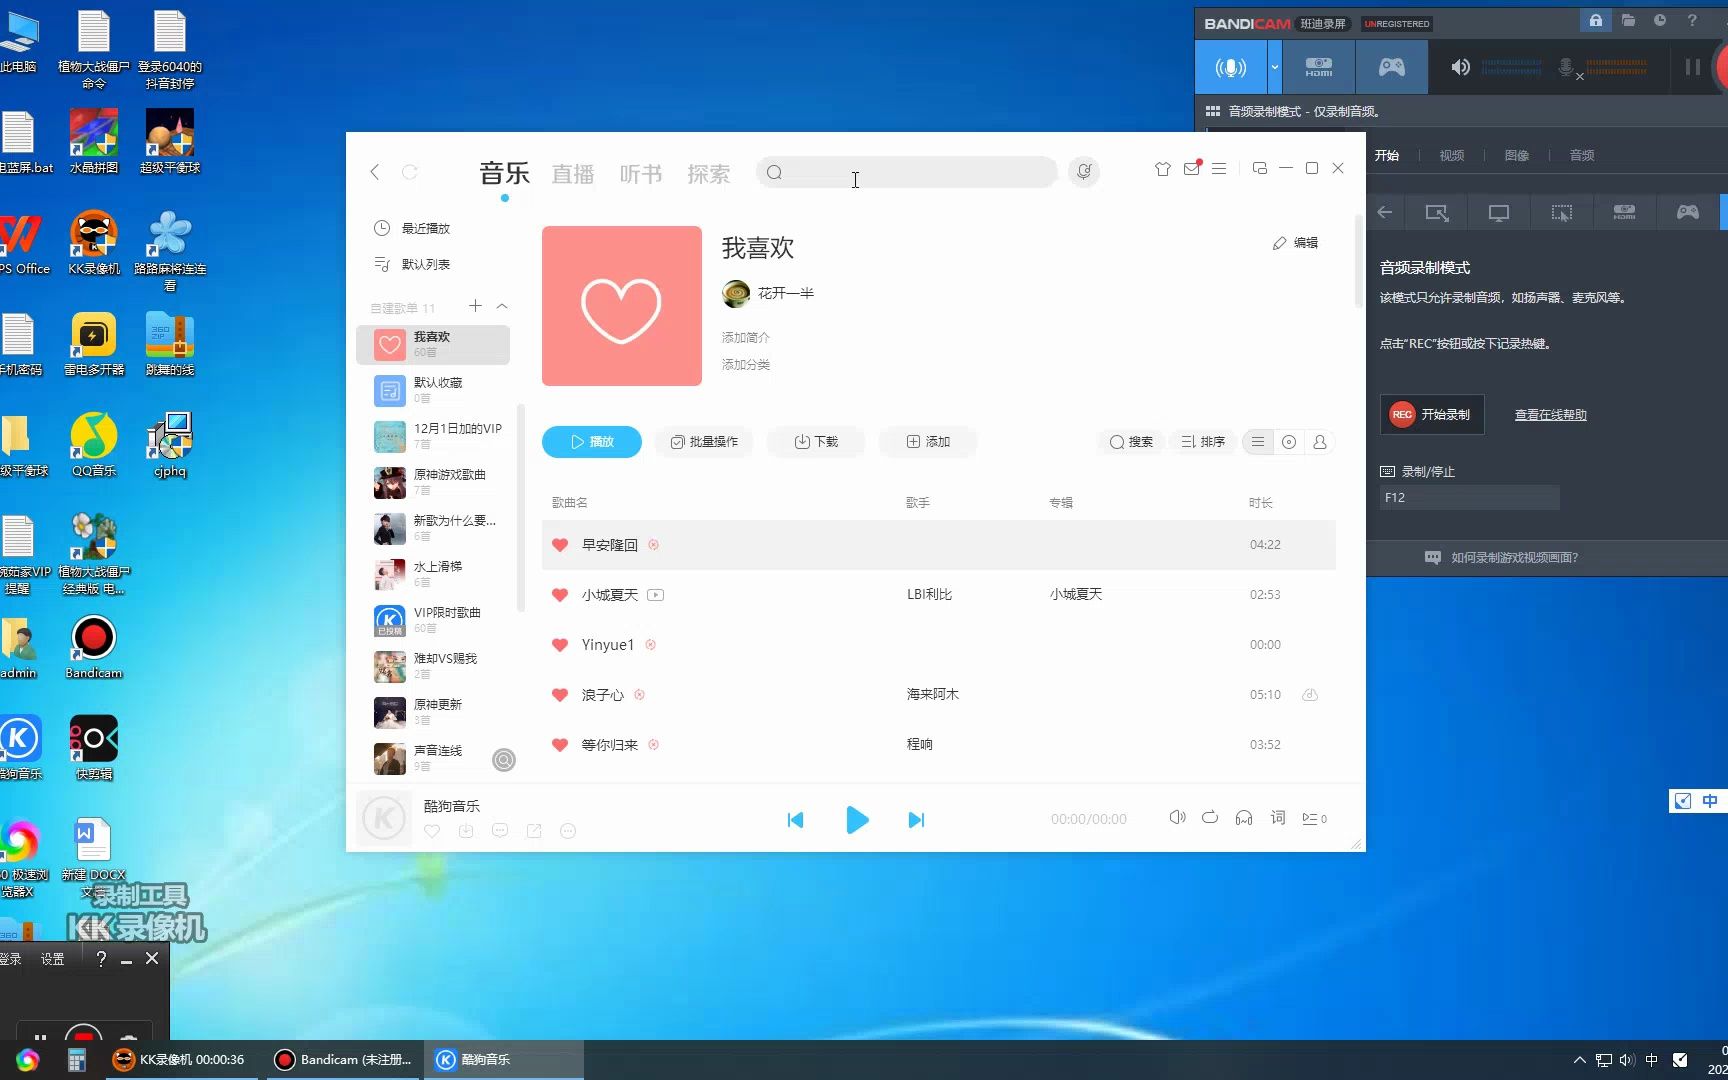
Task: Click the 编辑 playlist edit button
Action: click(x=1295, y=243)
